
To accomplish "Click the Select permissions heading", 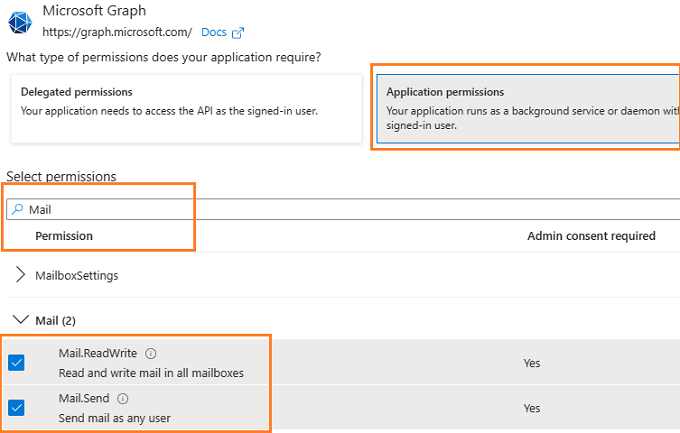I will click(61, 177).
